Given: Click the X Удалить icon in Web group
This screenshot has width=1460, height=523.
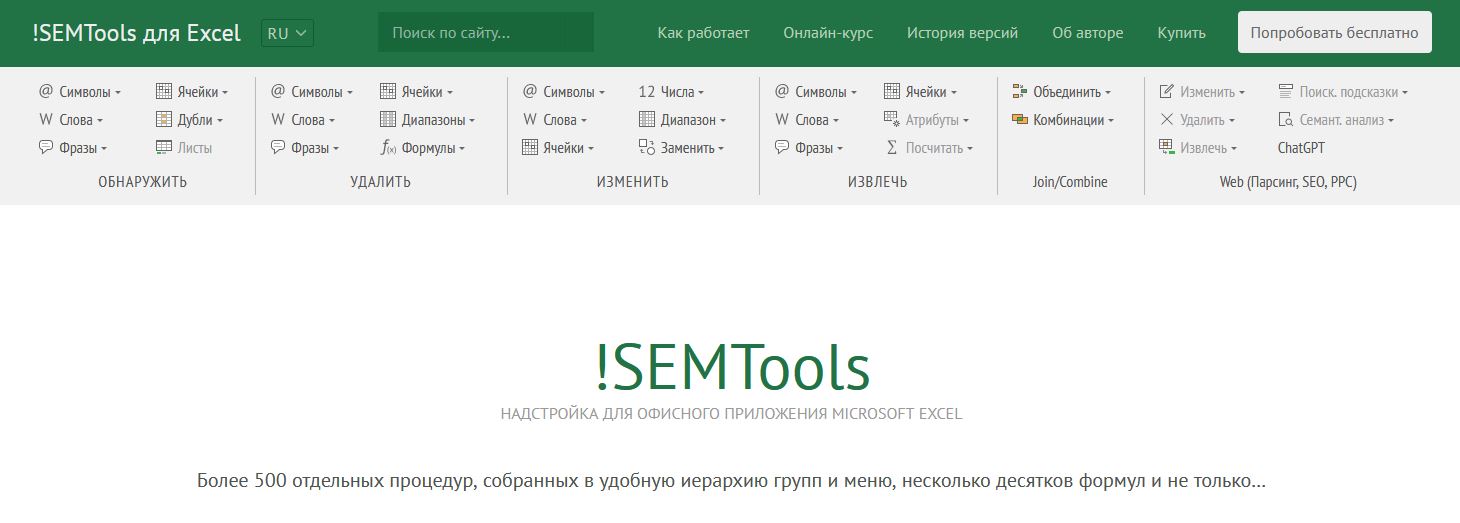Looking at the screenshot, I should [1166, 120].
